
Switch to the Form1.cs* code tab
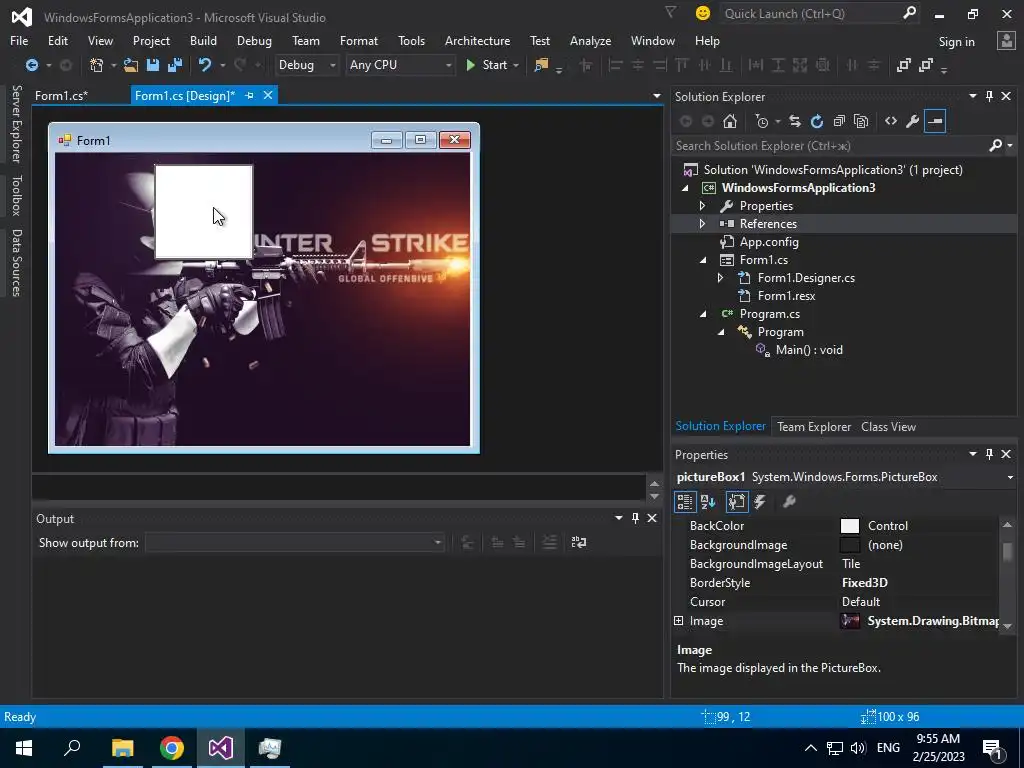coord(61,96)
